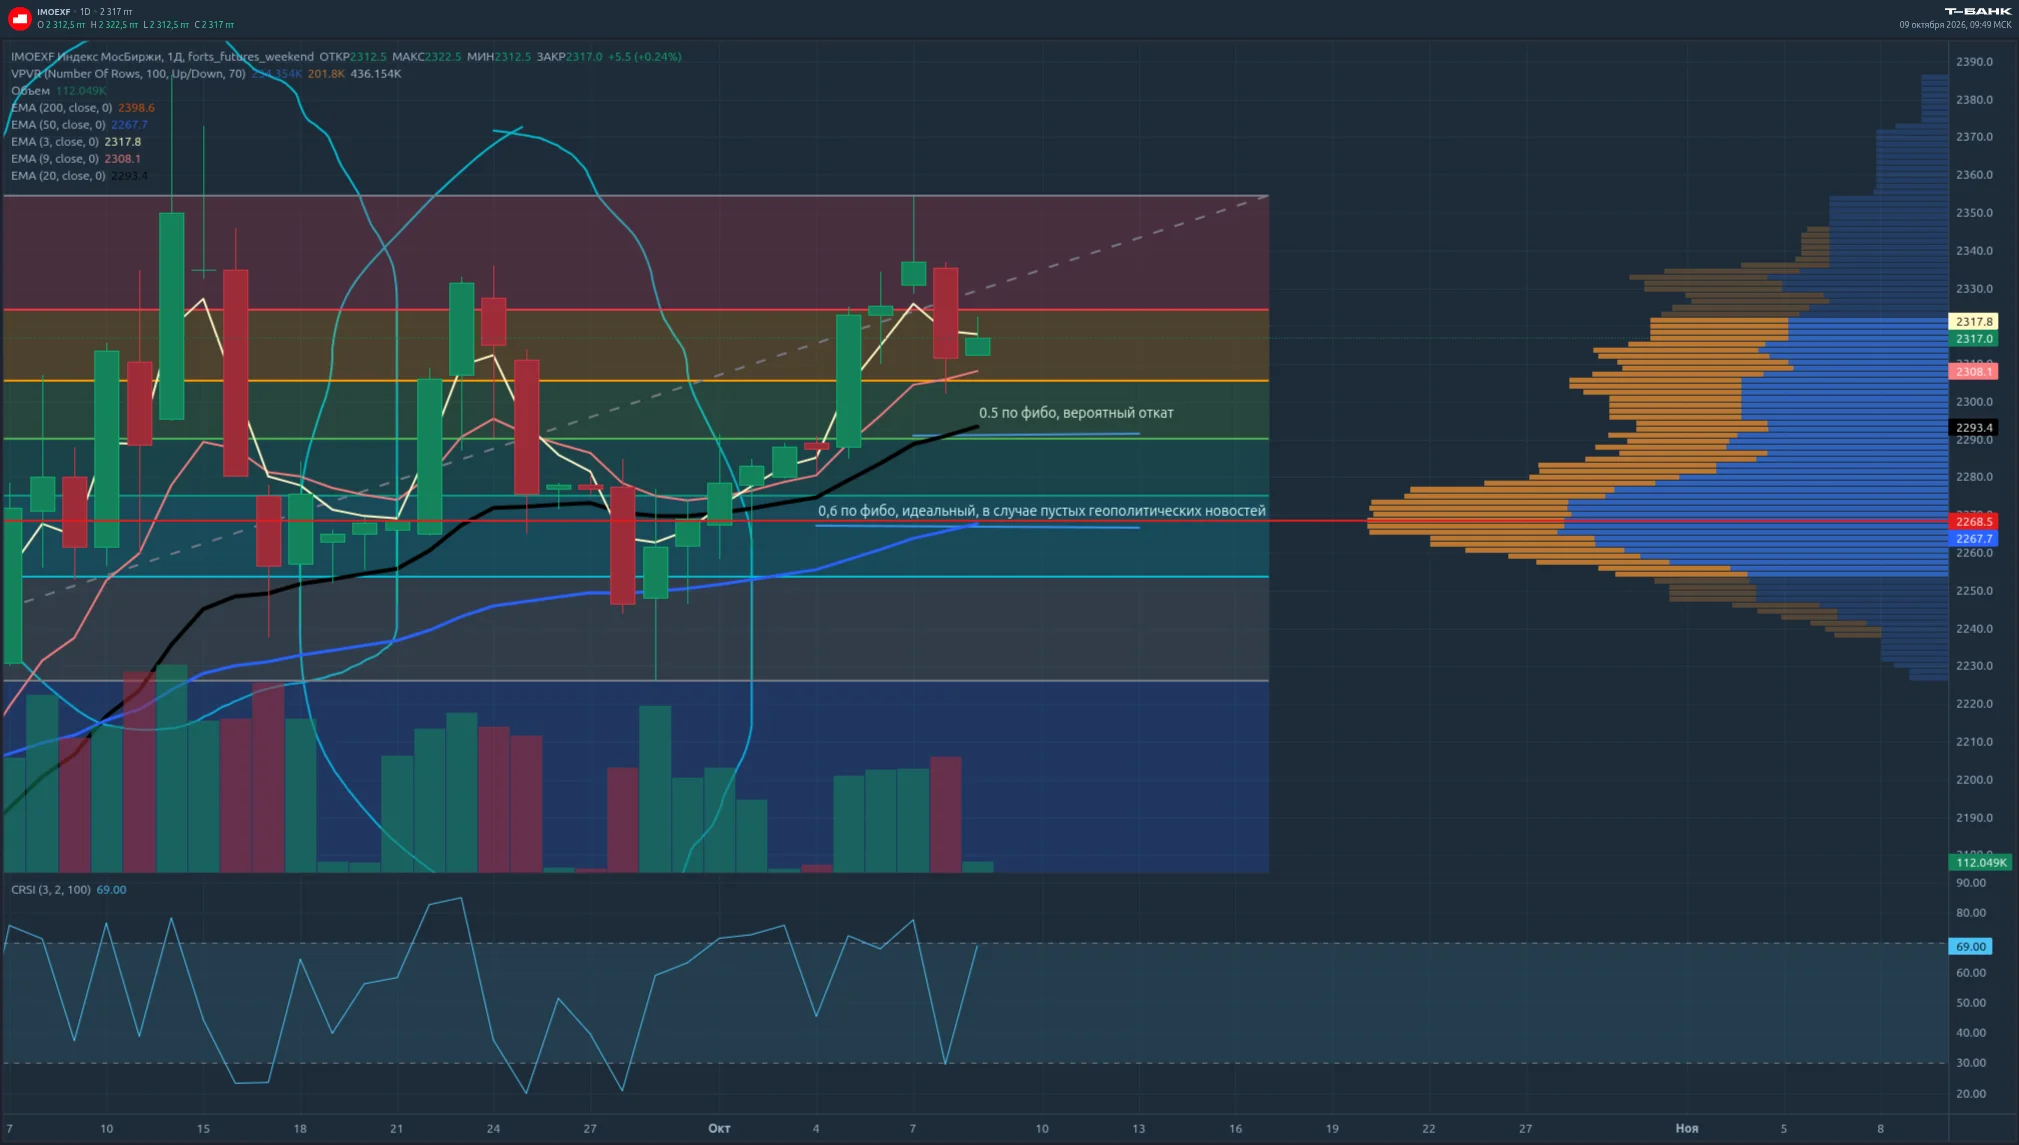
Task: Click the '0,6 по фибо, идеальный' annotation text
Action: (x=1042, y=511)
